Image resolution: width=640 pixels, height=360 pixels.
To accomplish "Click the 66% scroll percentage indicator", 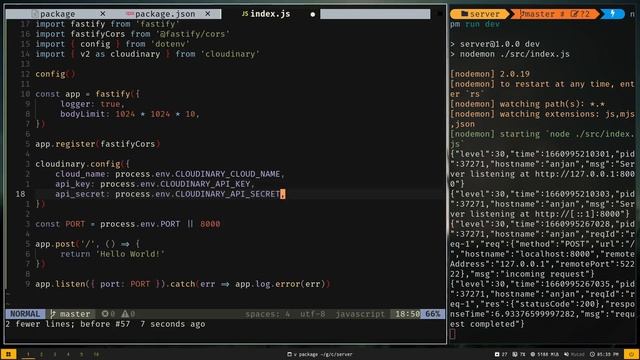I will pyautogui.click(x=433, y=314).
